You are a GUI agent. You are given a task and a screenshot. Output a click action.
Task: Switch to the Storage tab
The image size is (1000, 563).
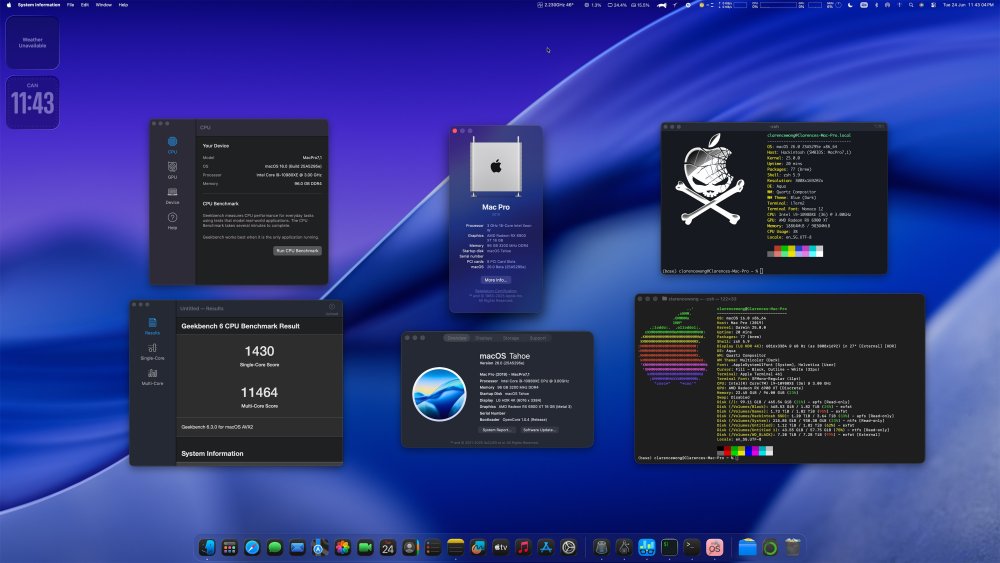point(511,338)
